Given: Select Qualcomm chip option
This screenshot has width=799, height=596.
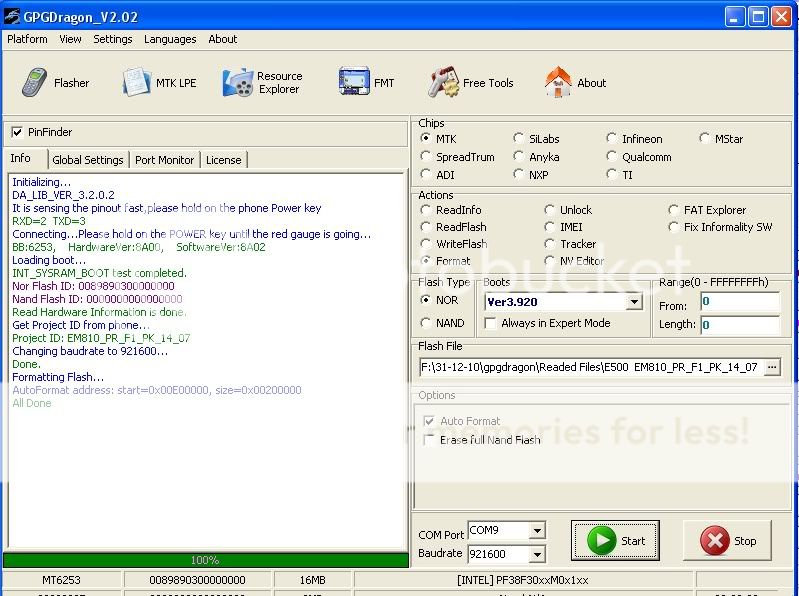Looking at the screenshot, I should (611, 156).
